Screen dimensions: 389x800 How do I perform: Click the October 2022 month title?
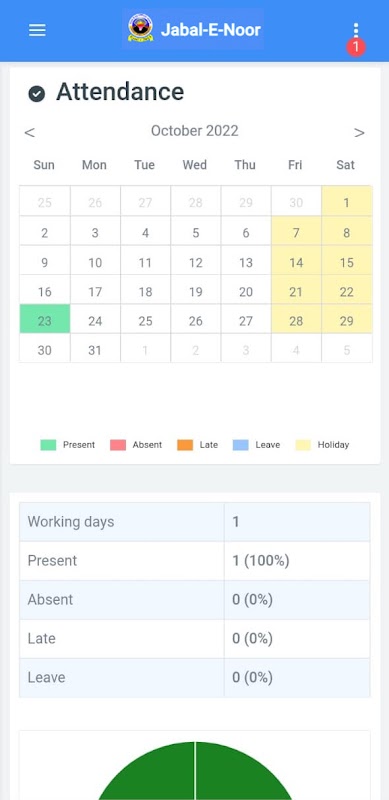[x=194, y=131]
